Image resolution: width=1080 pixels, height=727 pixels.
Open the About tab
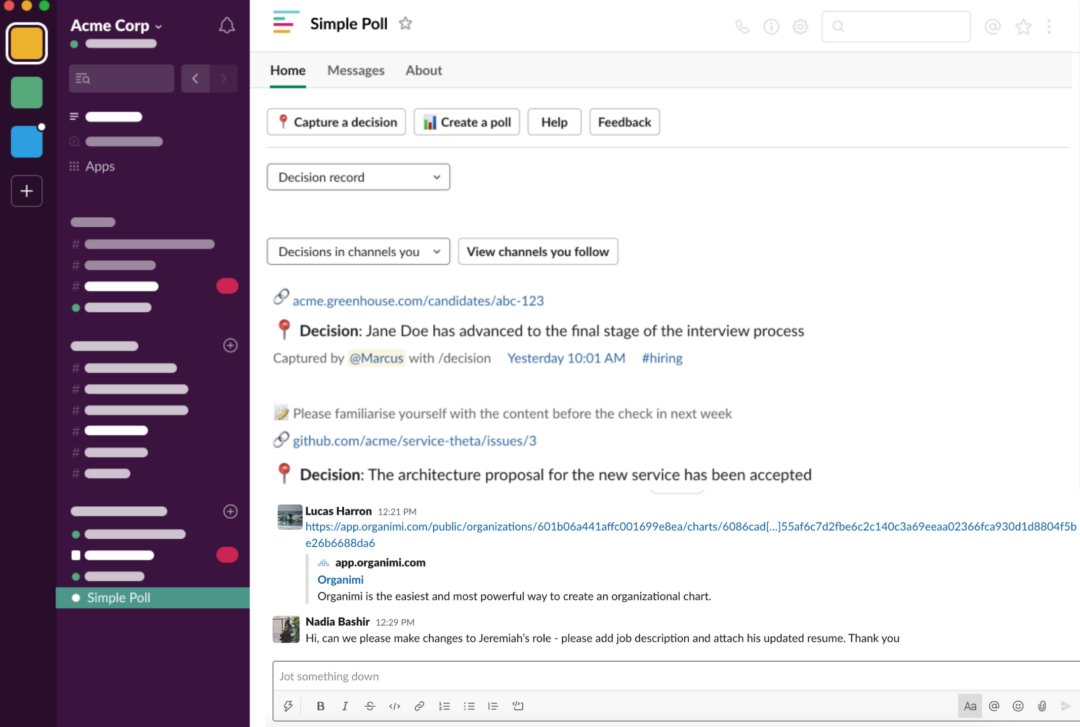pos(423,70)
